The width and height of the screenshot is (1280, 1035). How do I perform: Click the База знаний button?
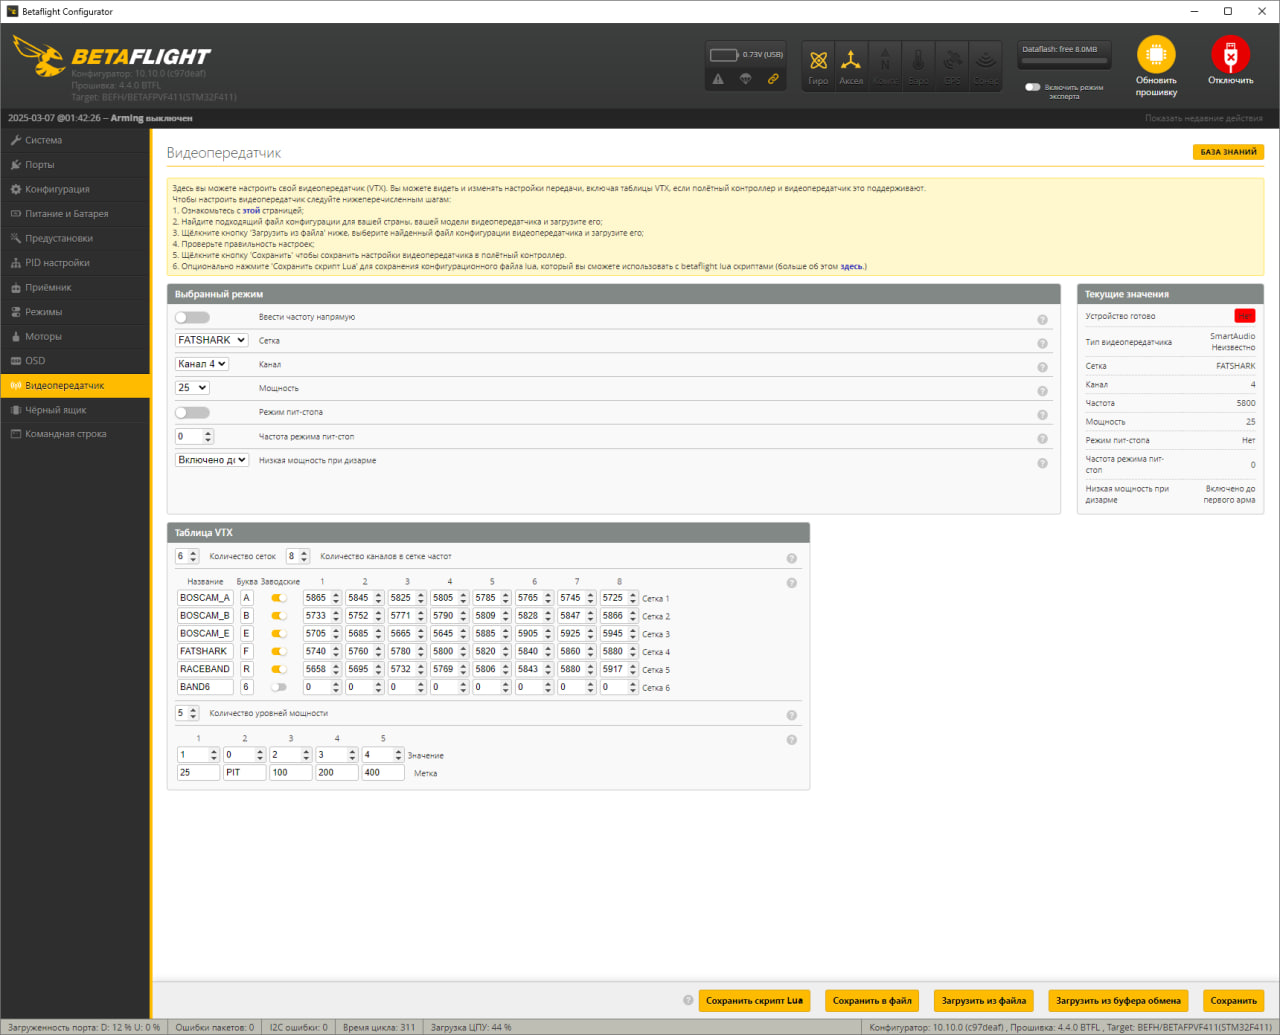pos(1228,152)
